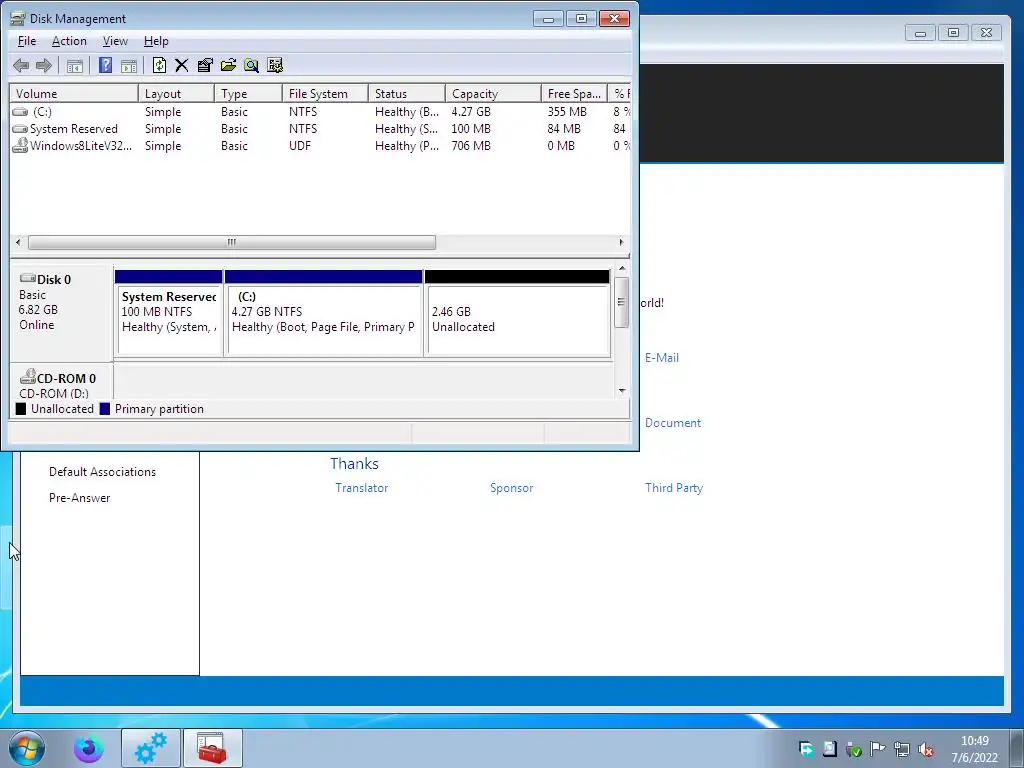This screenshot has width=1024, height=768.
Task: Click the System Reserved drive icon in list
Action: tap(20, 129)
